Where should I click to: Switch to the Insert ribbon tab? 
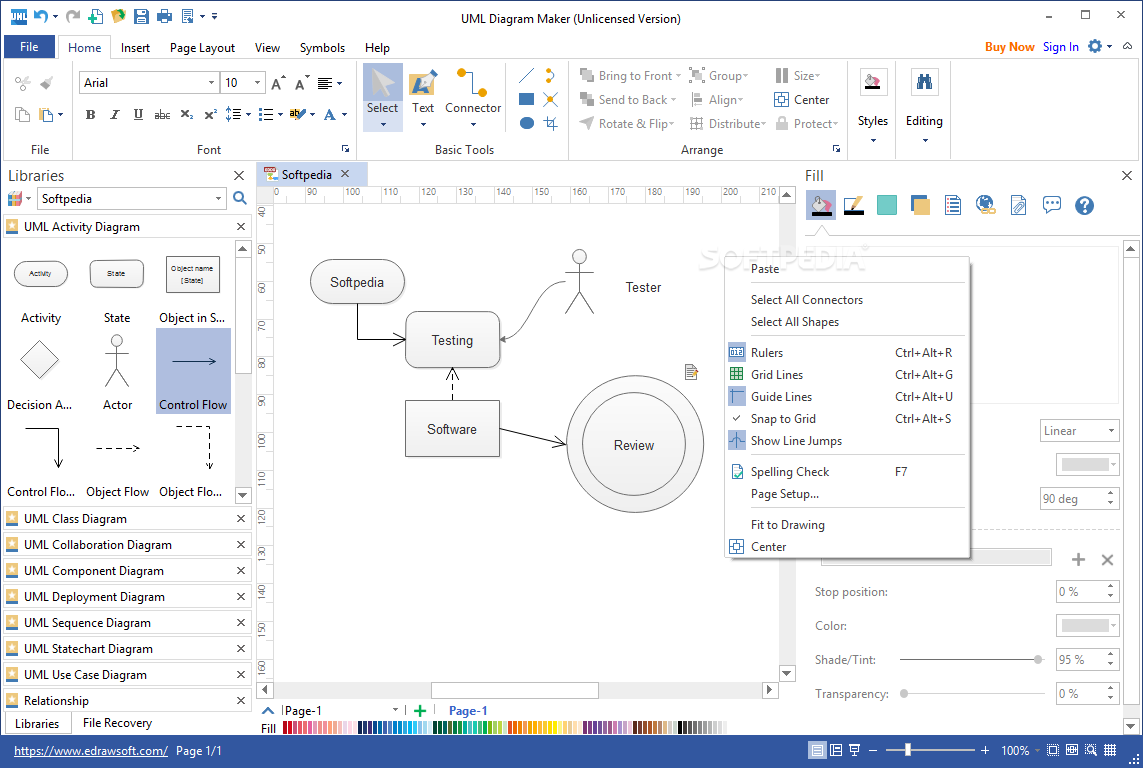pos(135,47)
